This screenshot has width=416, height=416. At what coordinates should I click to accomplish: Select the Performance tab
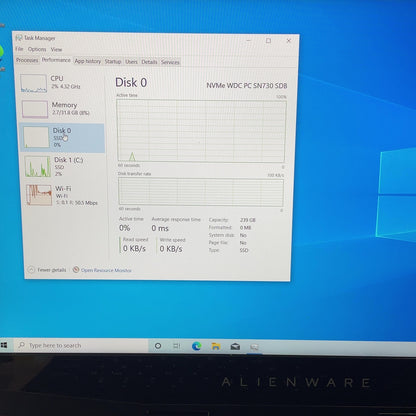[x=56, y=60]
